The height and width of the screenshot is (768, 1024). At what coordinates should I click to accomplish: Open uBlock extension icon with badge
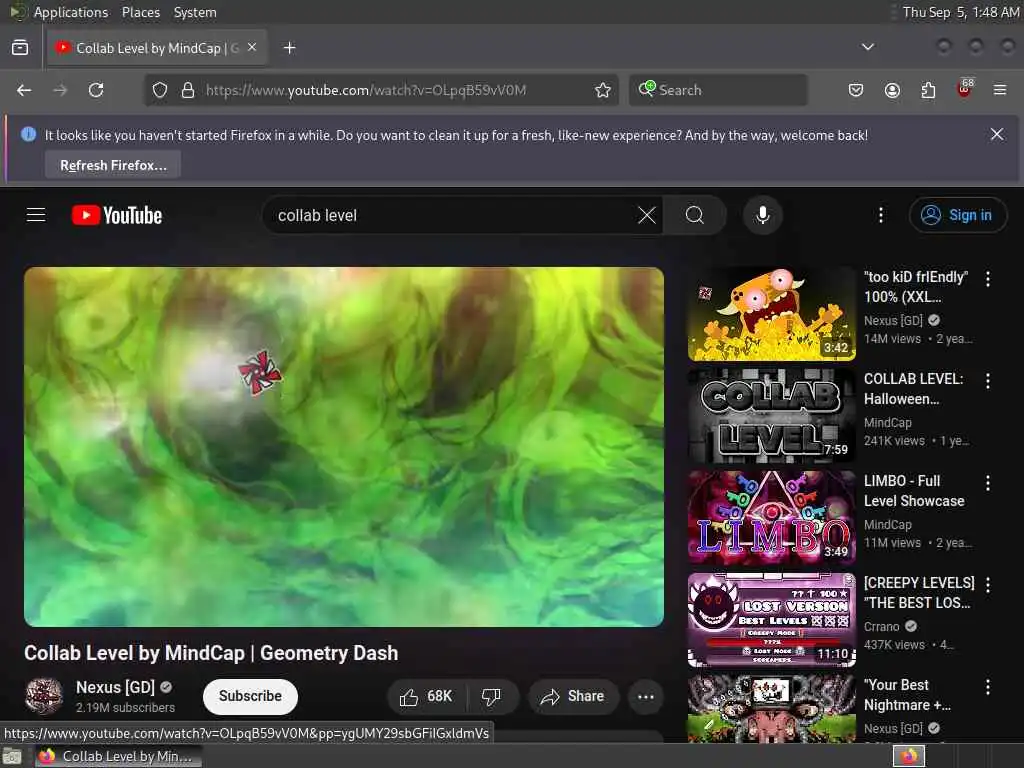(x=965, y=89)
